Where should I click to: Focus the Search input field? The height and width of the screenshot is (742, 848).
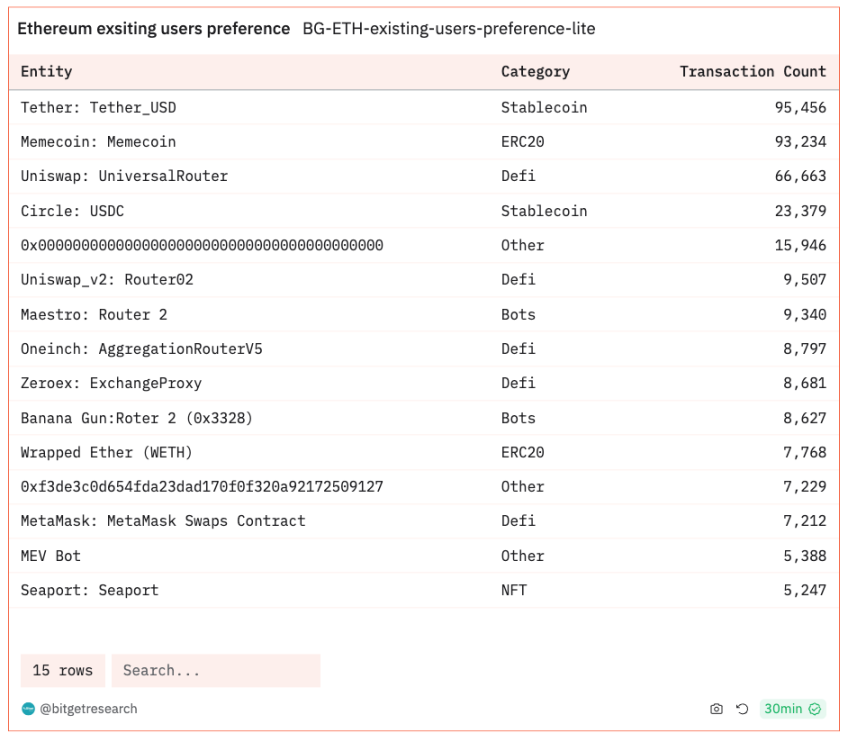[216, 671]
